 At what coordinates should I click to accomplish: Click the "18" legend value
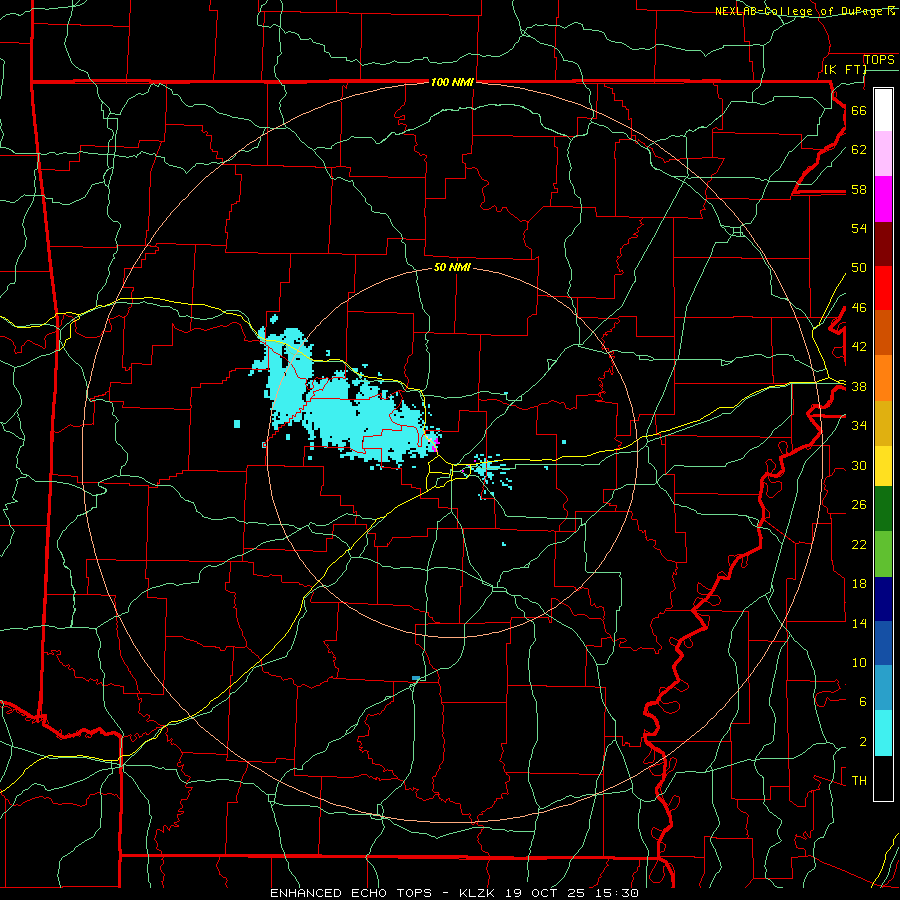(x=859, y=584)
